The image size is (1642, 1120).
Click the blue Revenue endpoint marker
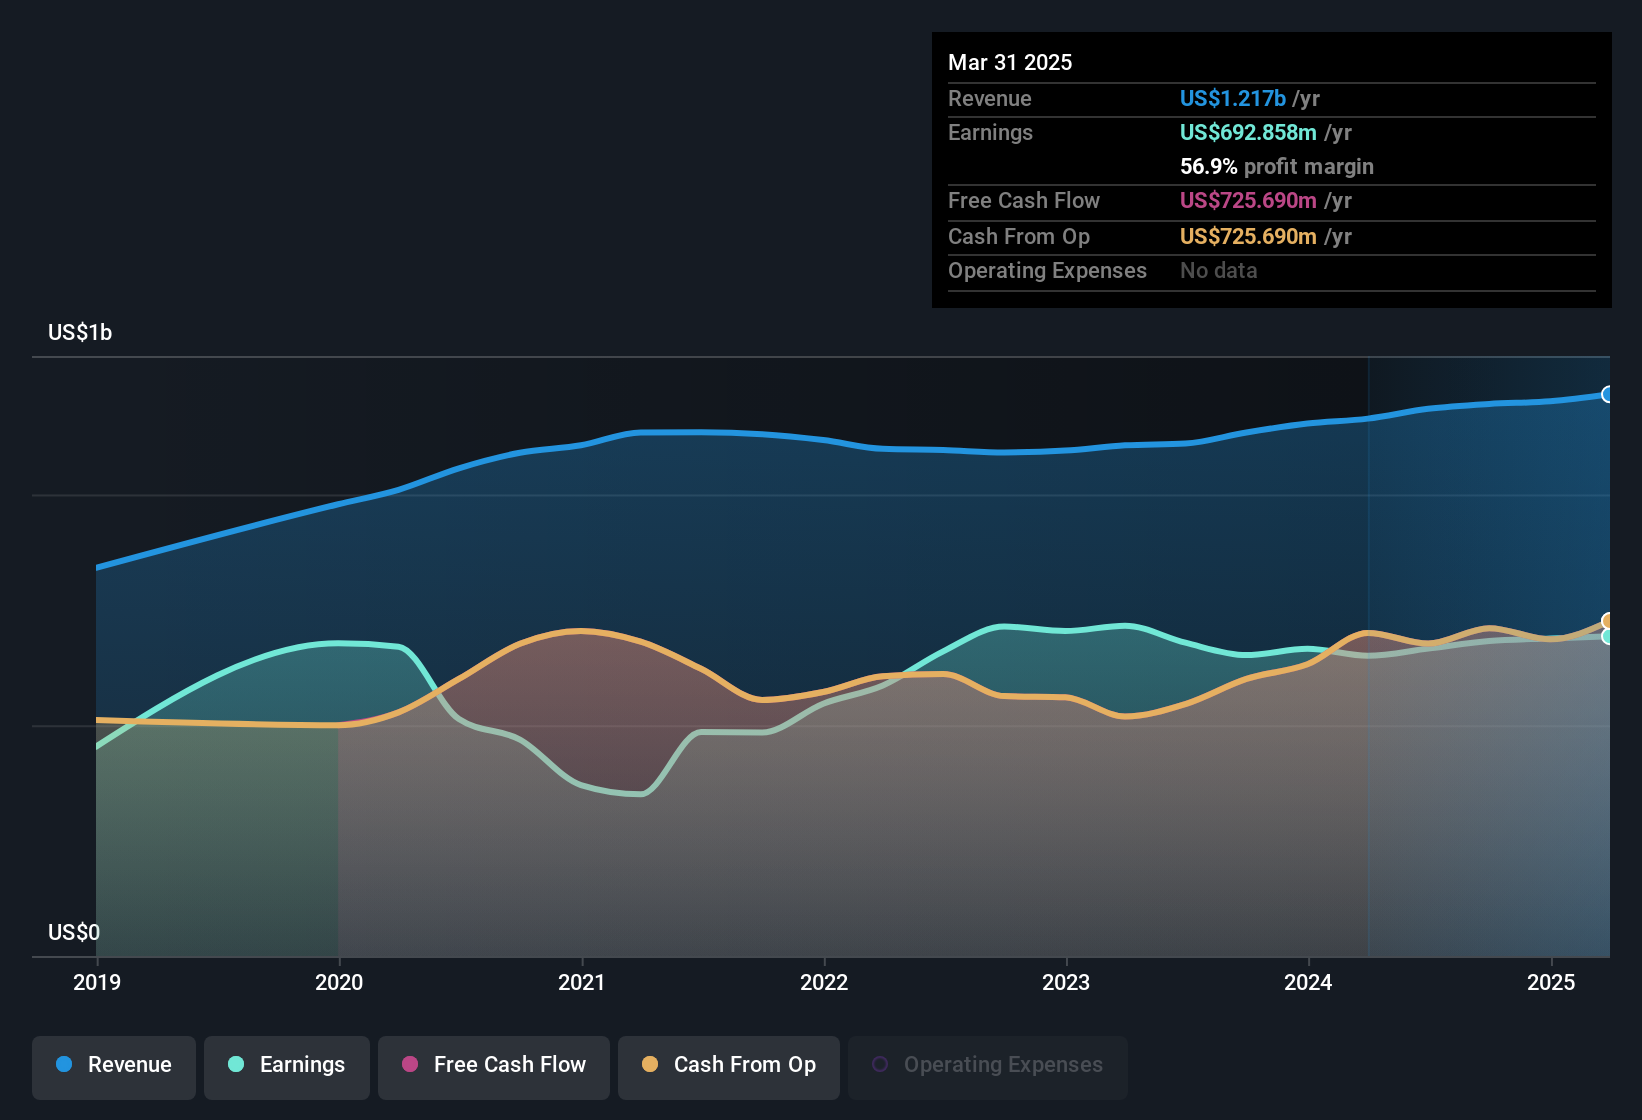point(1607,394)
